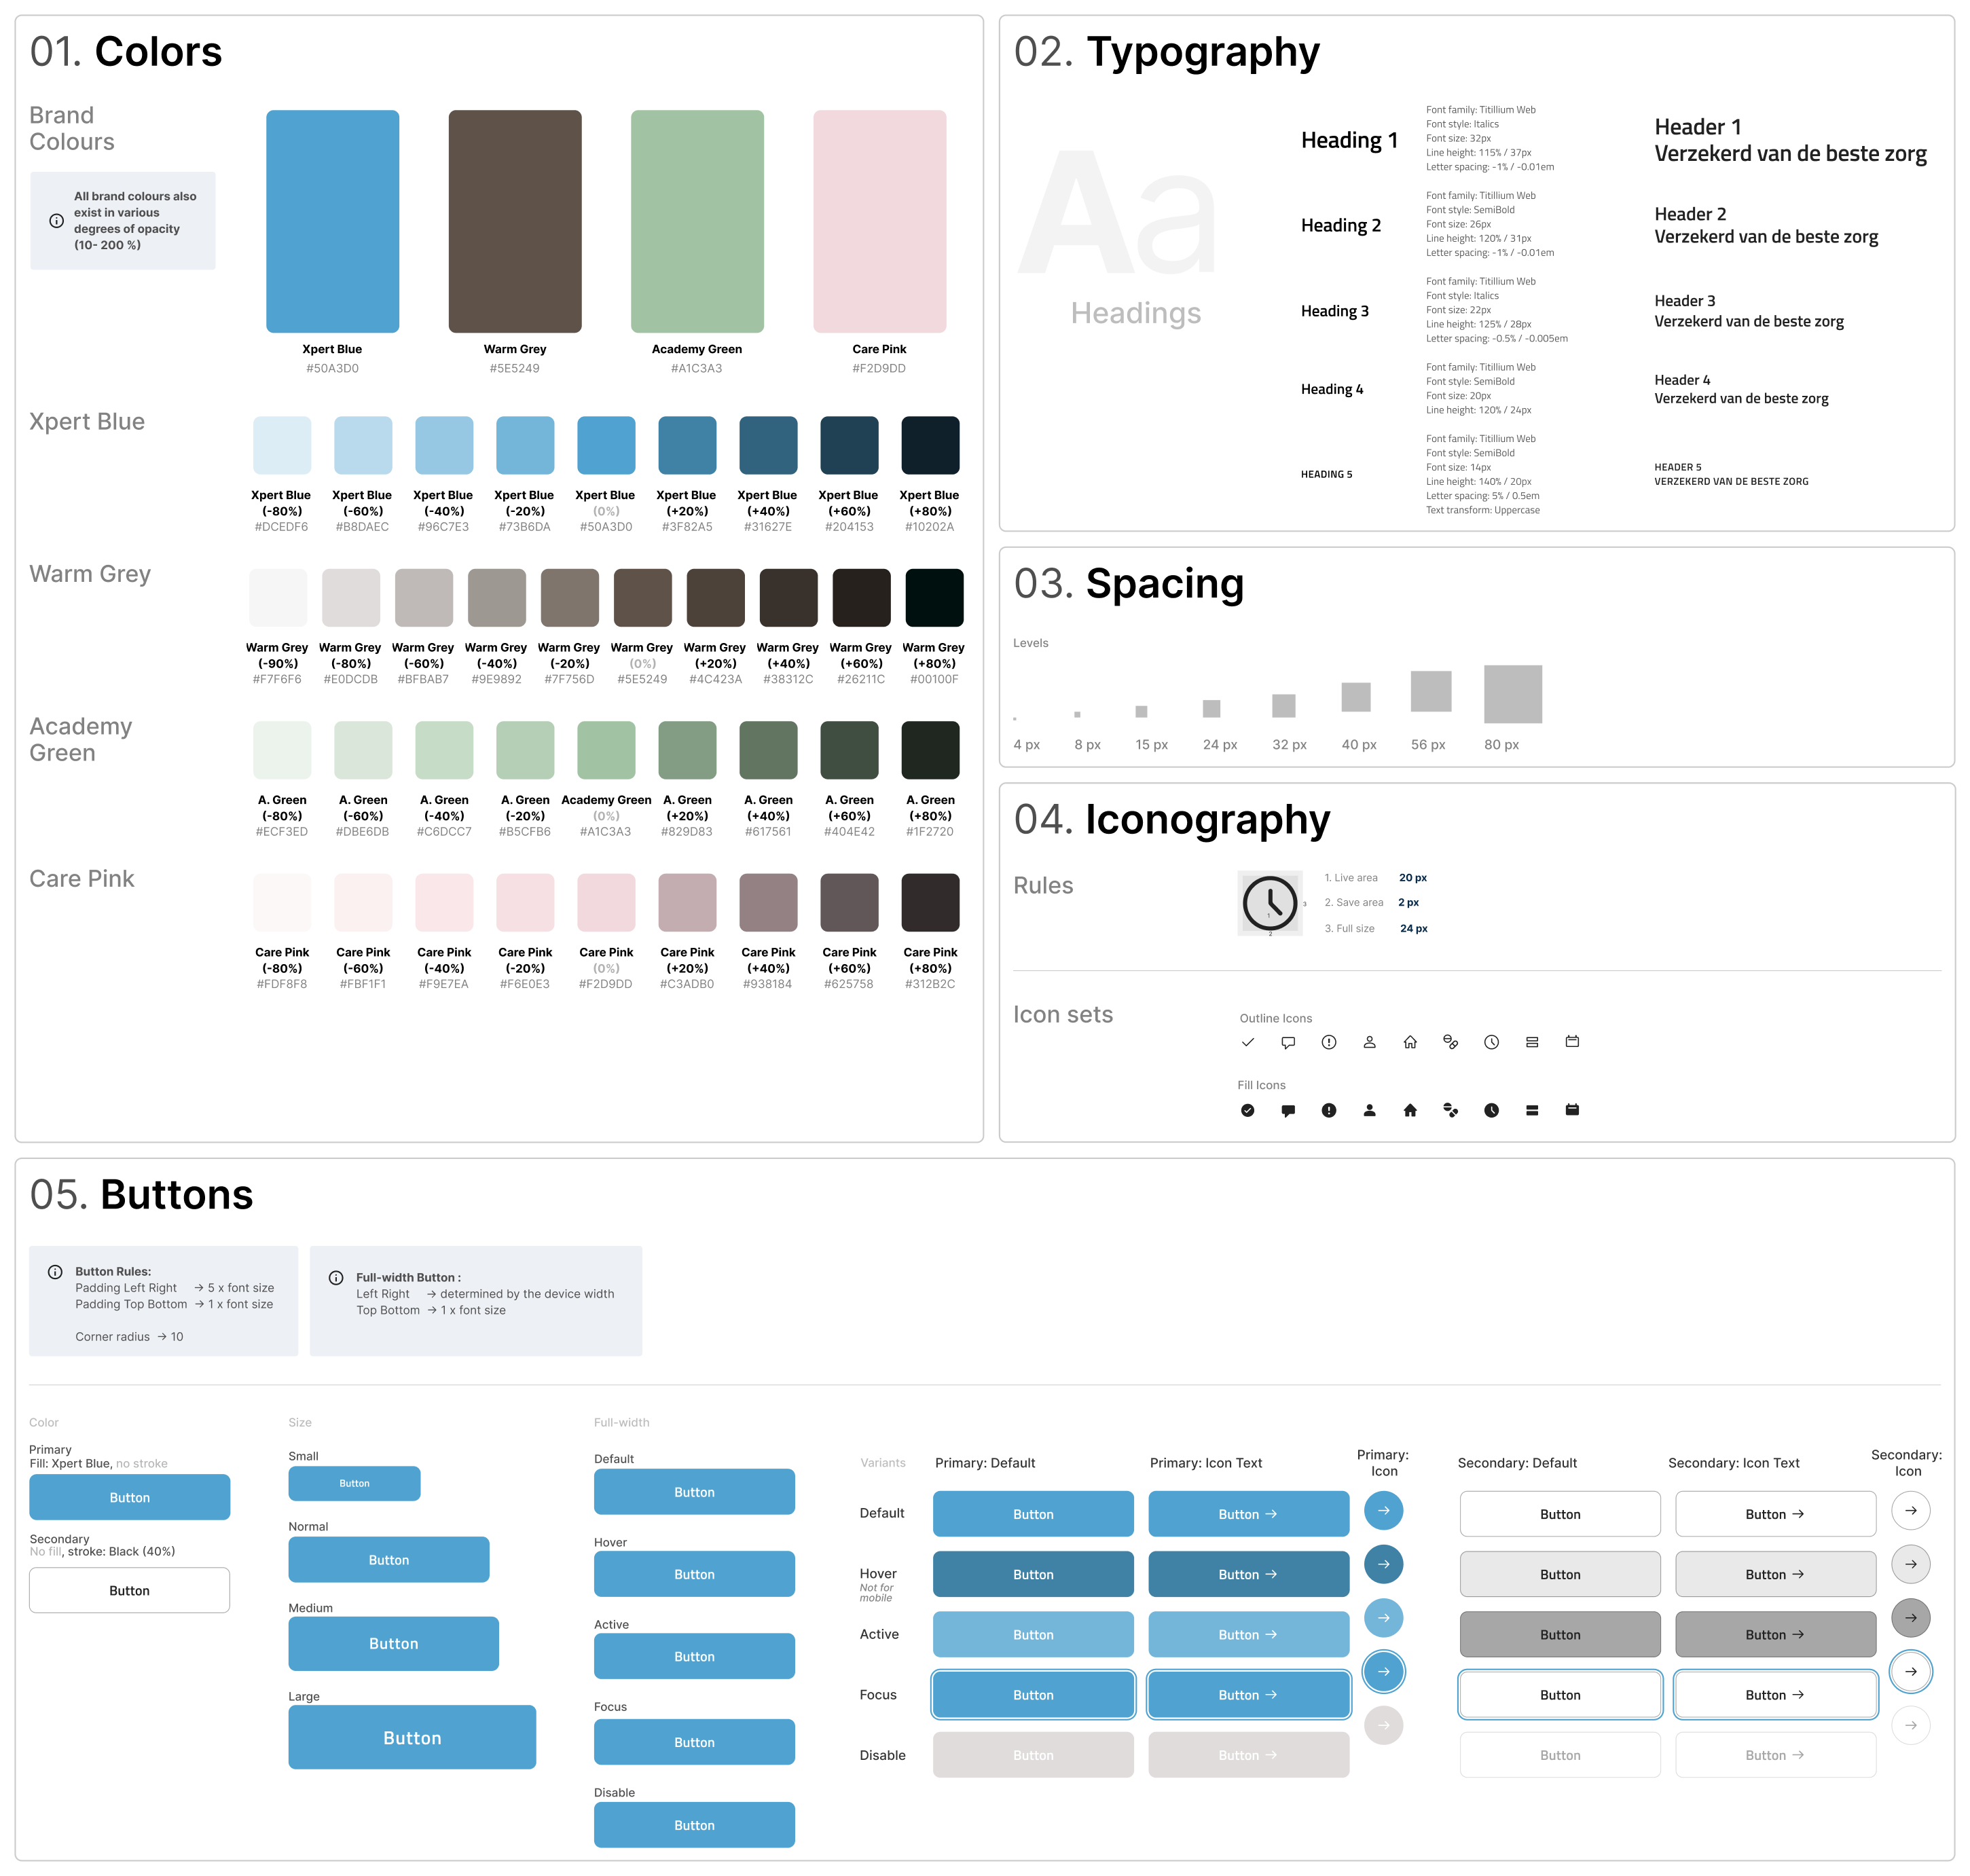
Task: Select the Academy Green brand color swatch
Action: [697, 221]
